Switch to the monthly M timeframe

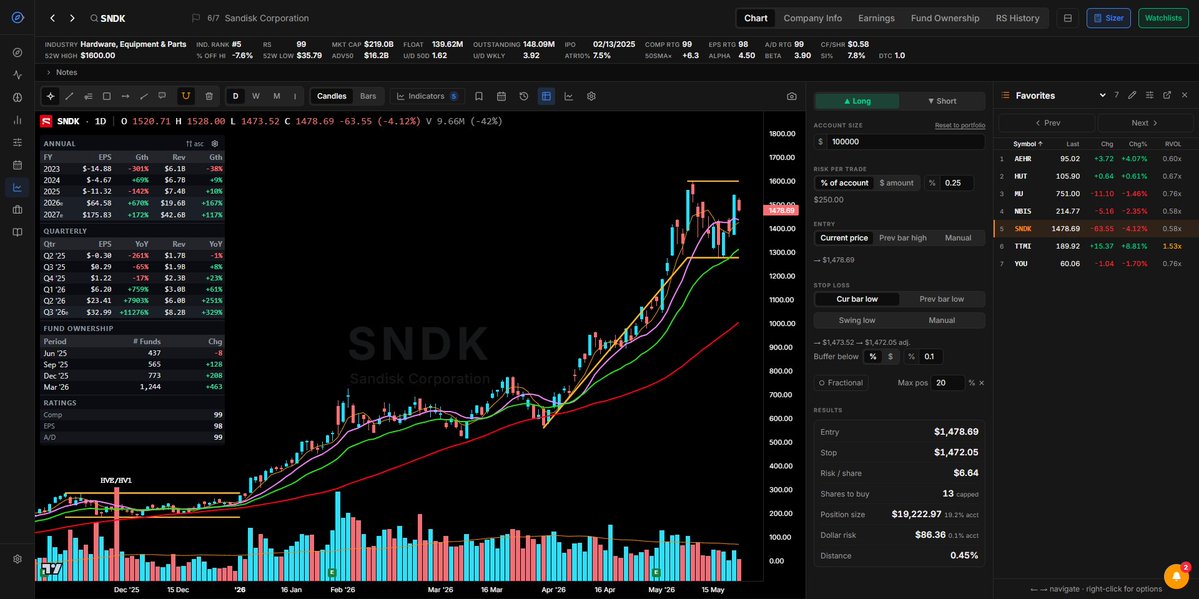[276, 96]
